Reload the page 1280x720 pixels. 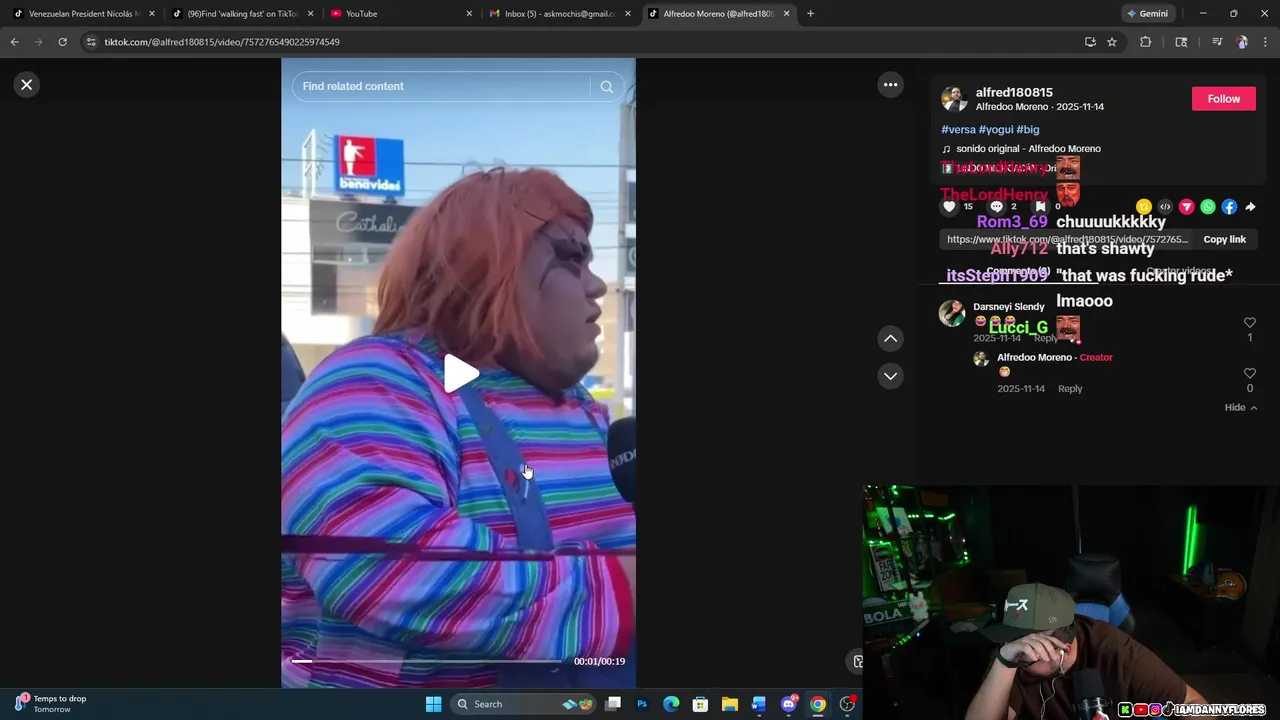click(x=62, y=42)
